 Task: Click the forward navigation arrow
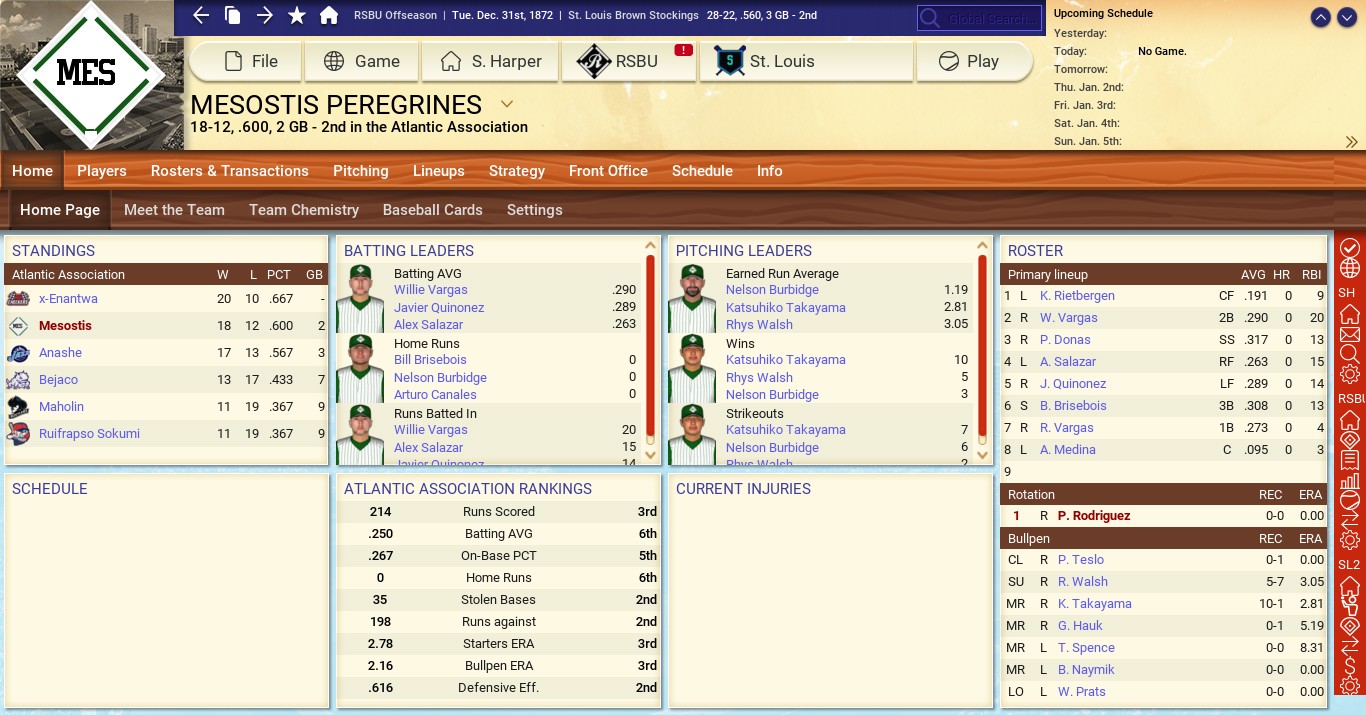tap(264, 15)
